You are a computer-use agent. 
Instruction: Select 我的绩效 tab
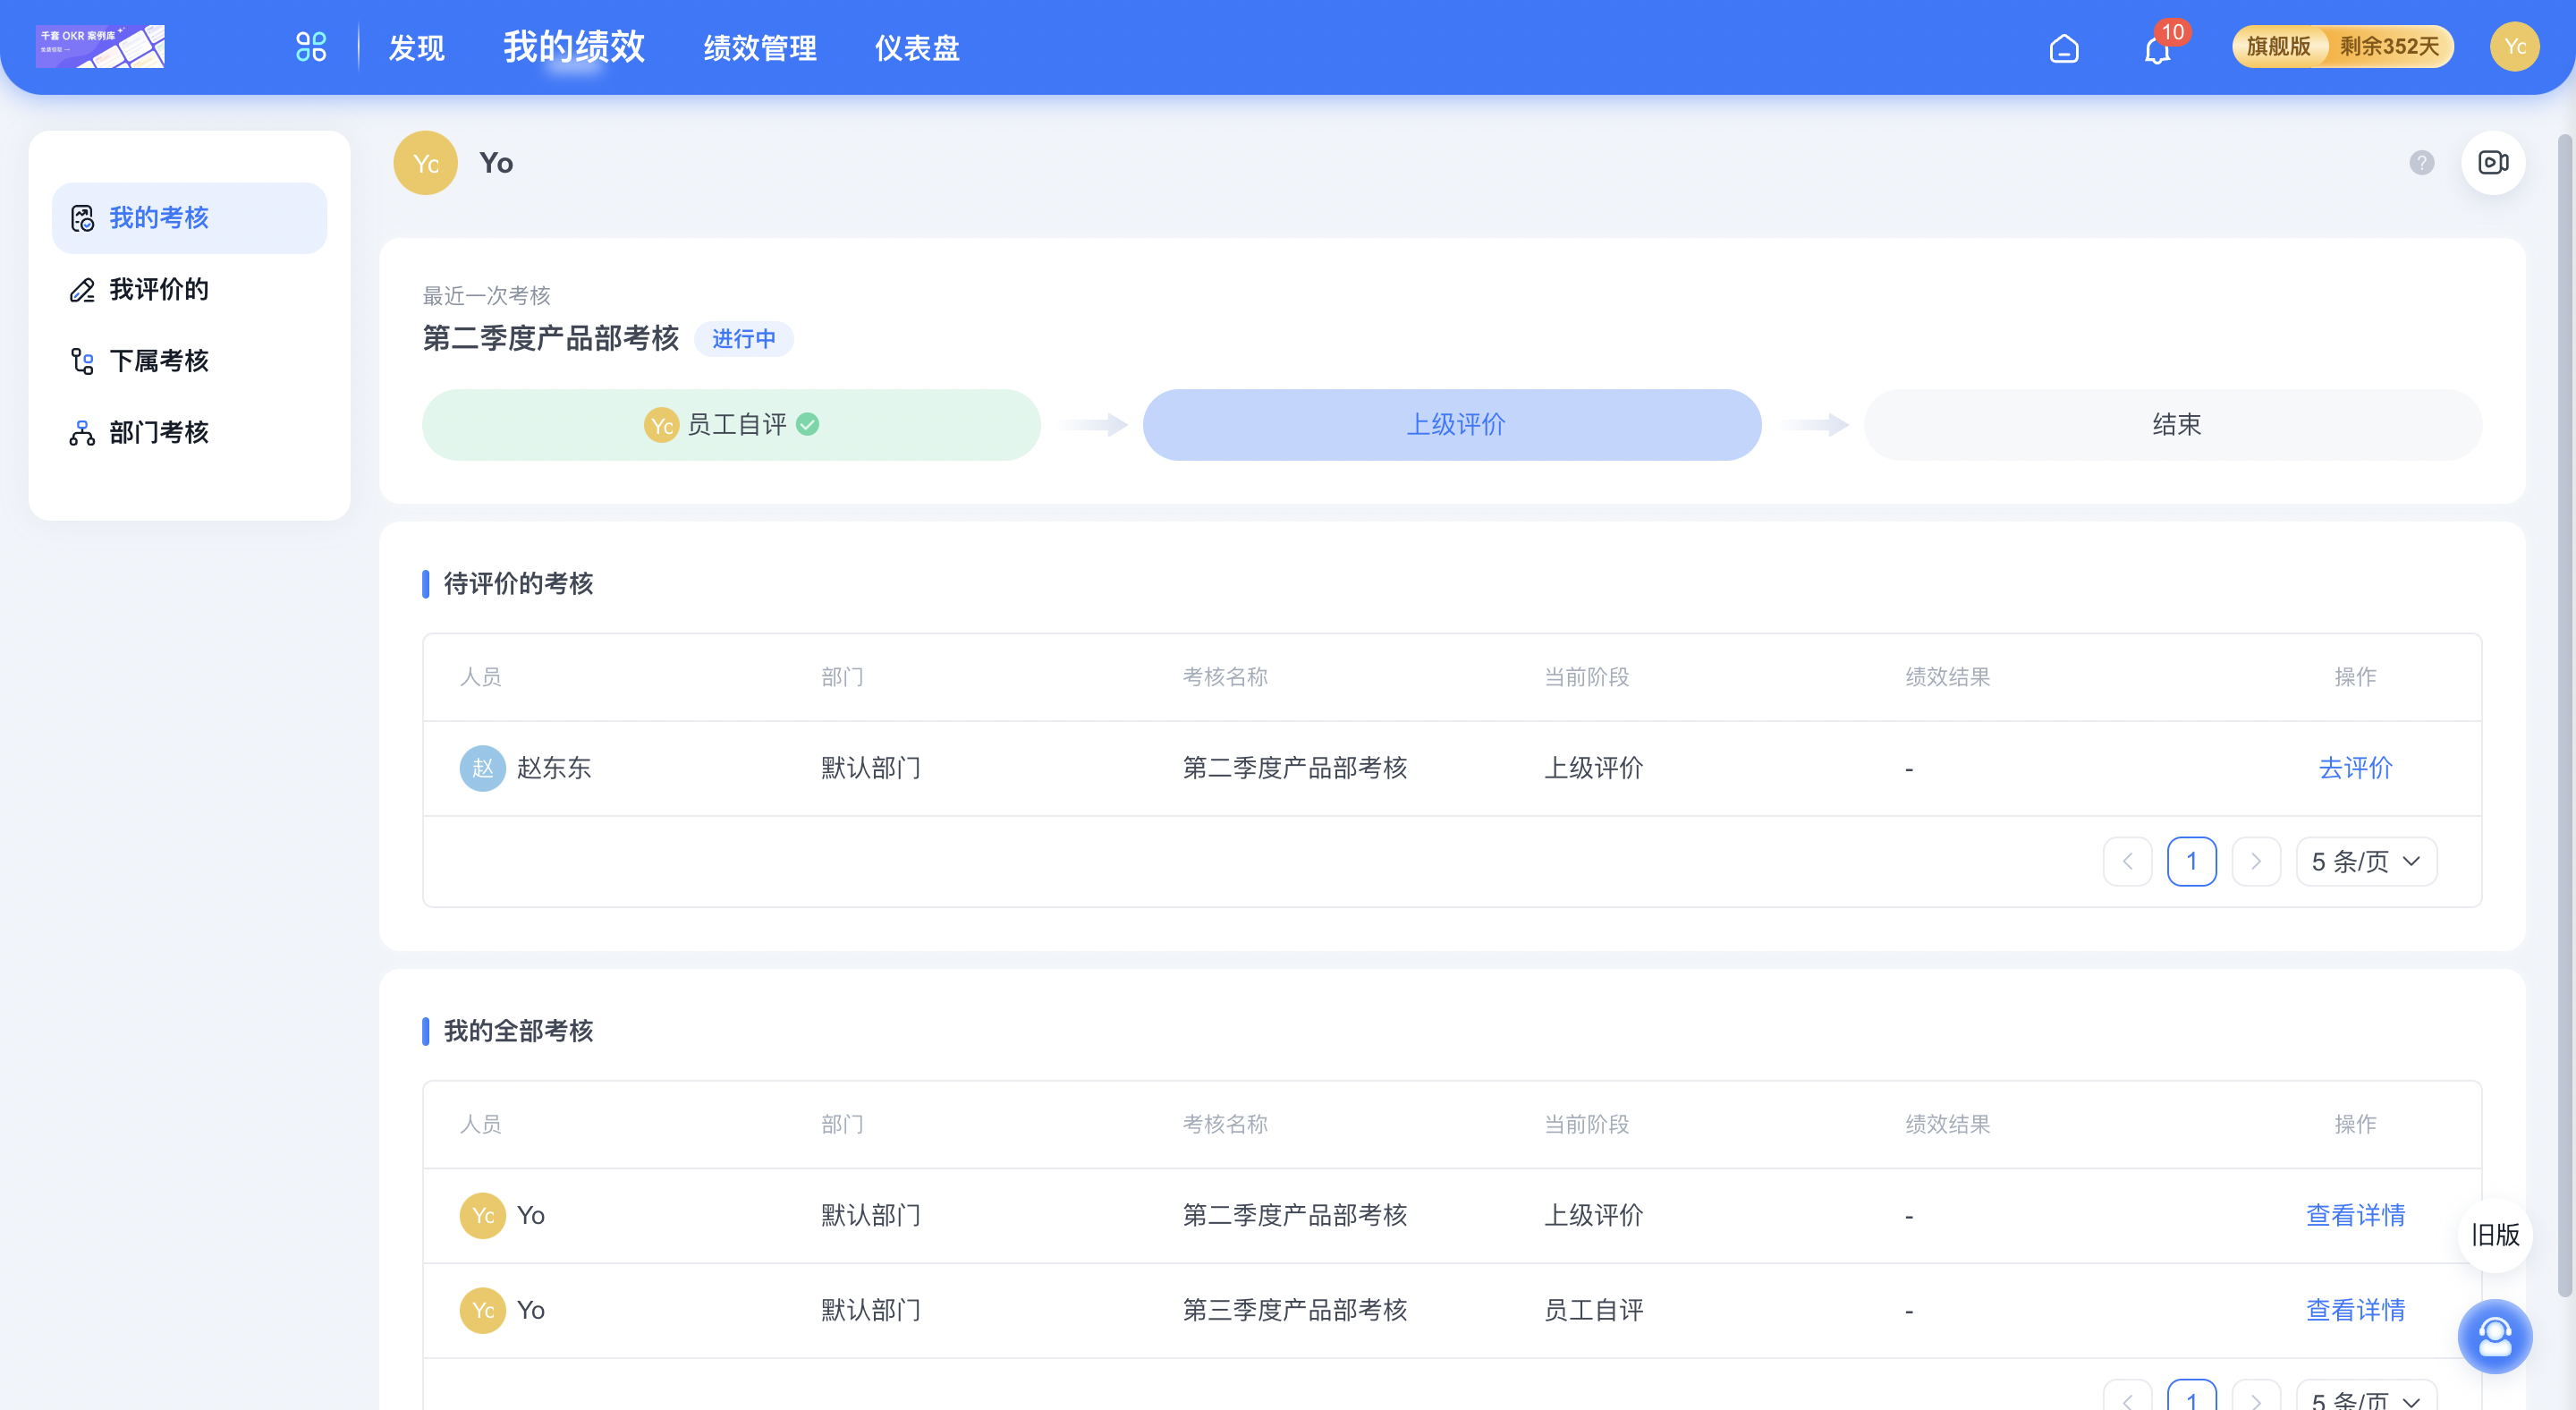574,47
